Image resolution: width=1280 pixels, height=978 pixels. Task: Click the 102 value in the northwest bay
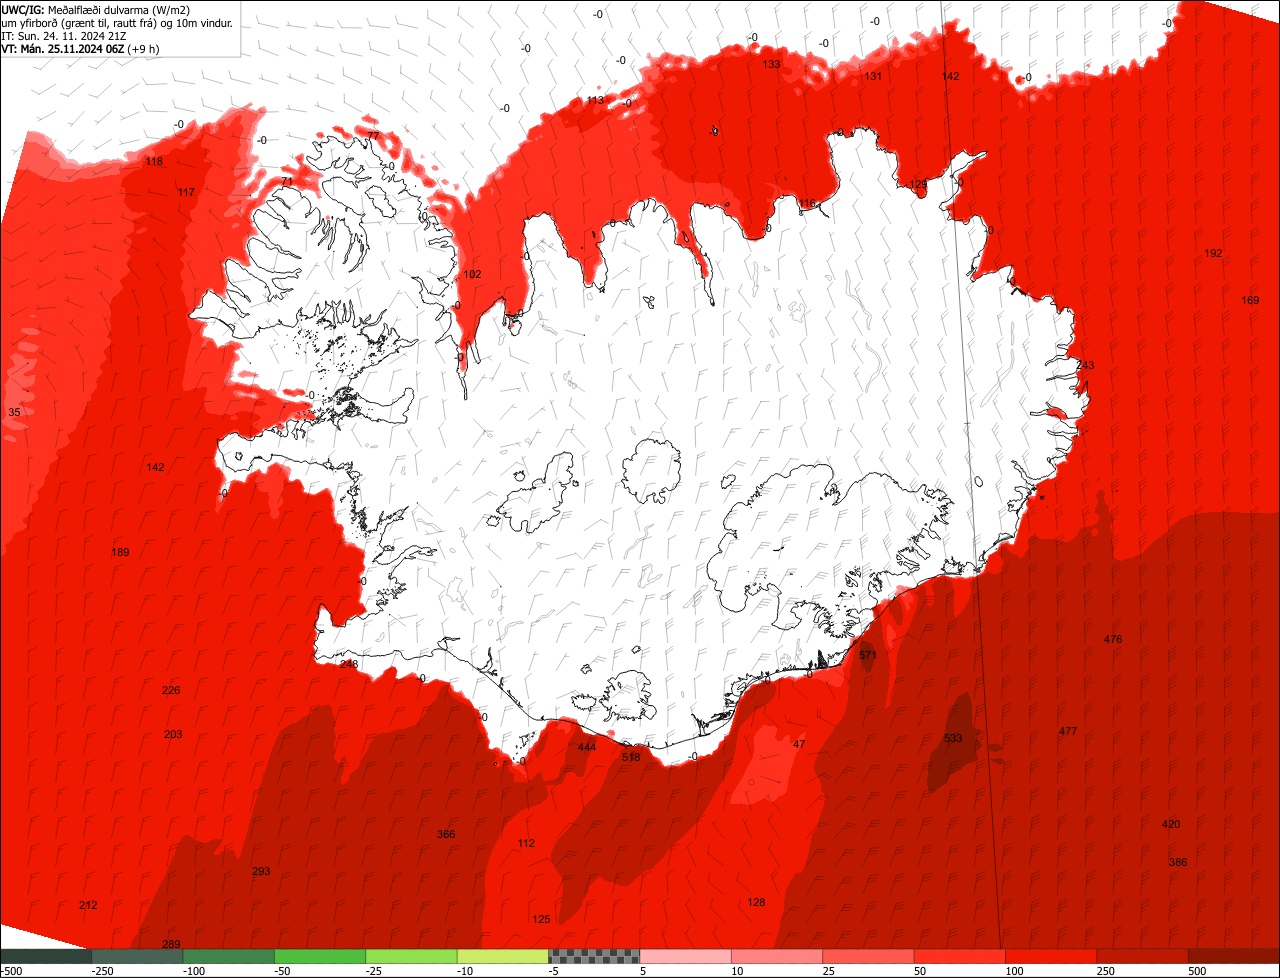click(473, 274)
